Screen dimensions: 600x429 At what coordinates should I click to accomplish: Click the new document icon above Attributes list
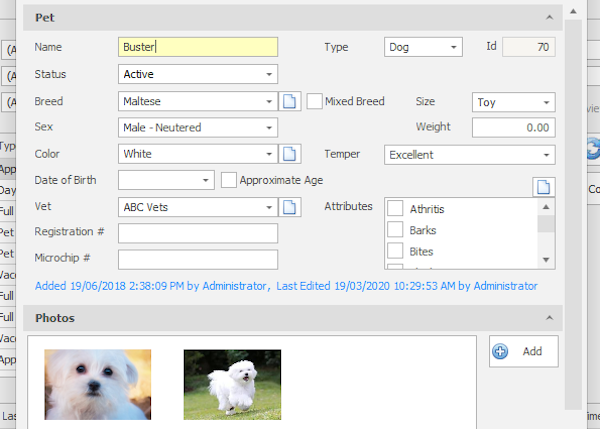(544, 187)
